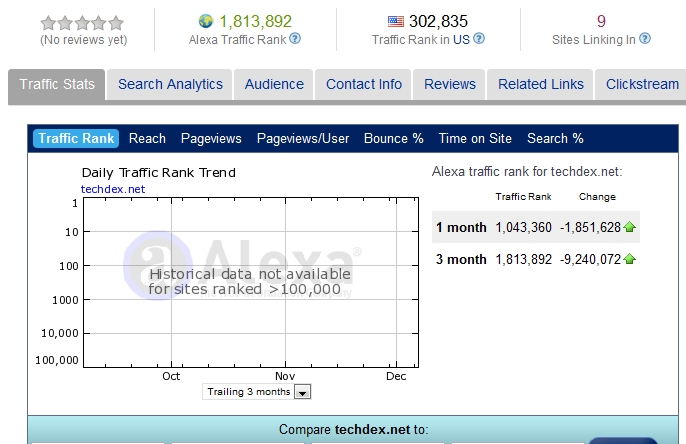Open the Related Links tab
This screenshot has height=444, width=686.
click(541, 84)
